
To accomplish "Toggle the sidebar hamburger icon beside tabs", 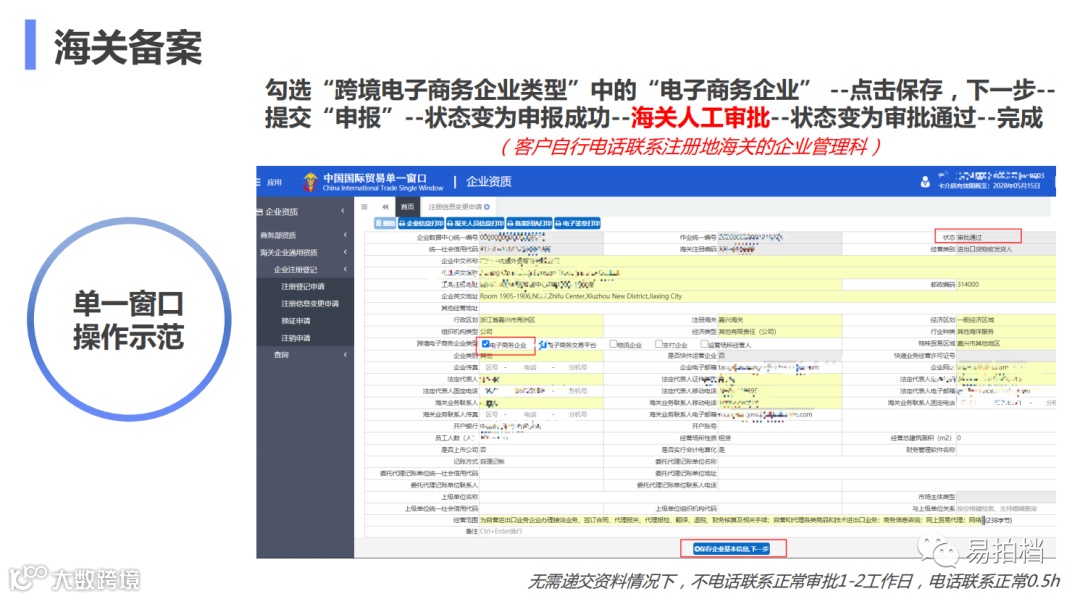I will pos(364,207).
